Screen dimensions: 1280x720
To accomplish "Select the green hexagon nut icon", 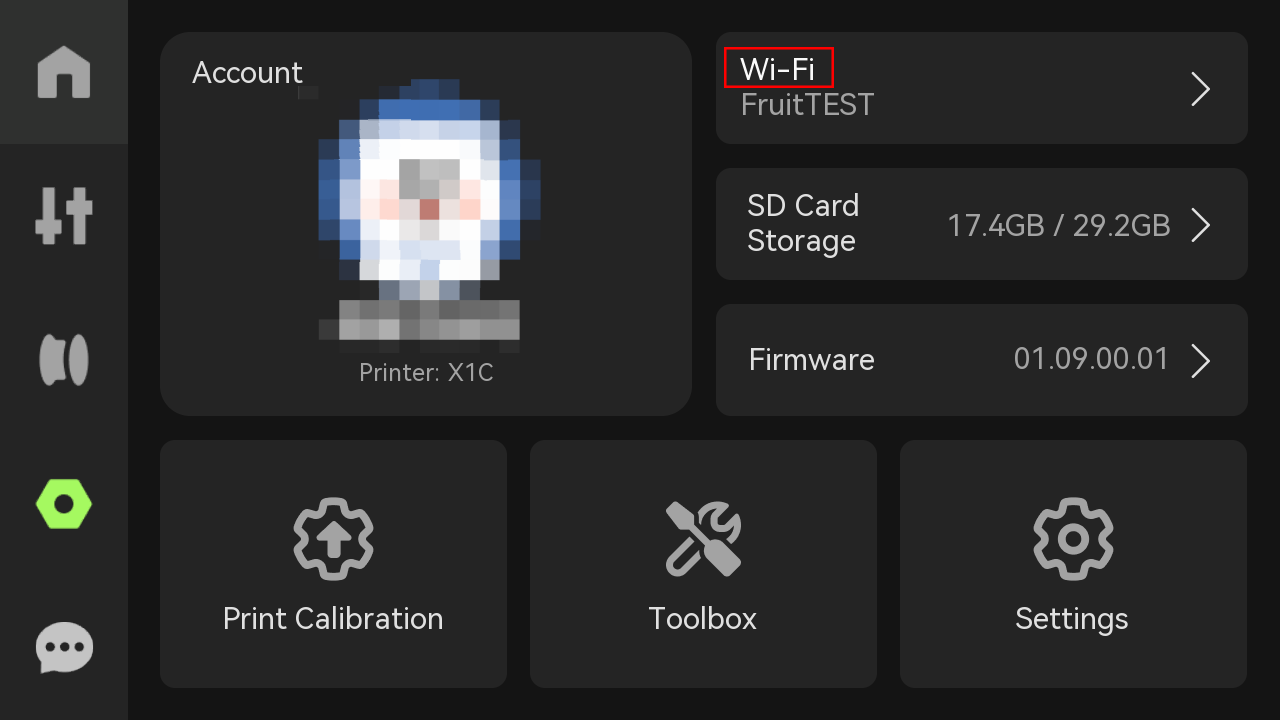I will point(64,505).
